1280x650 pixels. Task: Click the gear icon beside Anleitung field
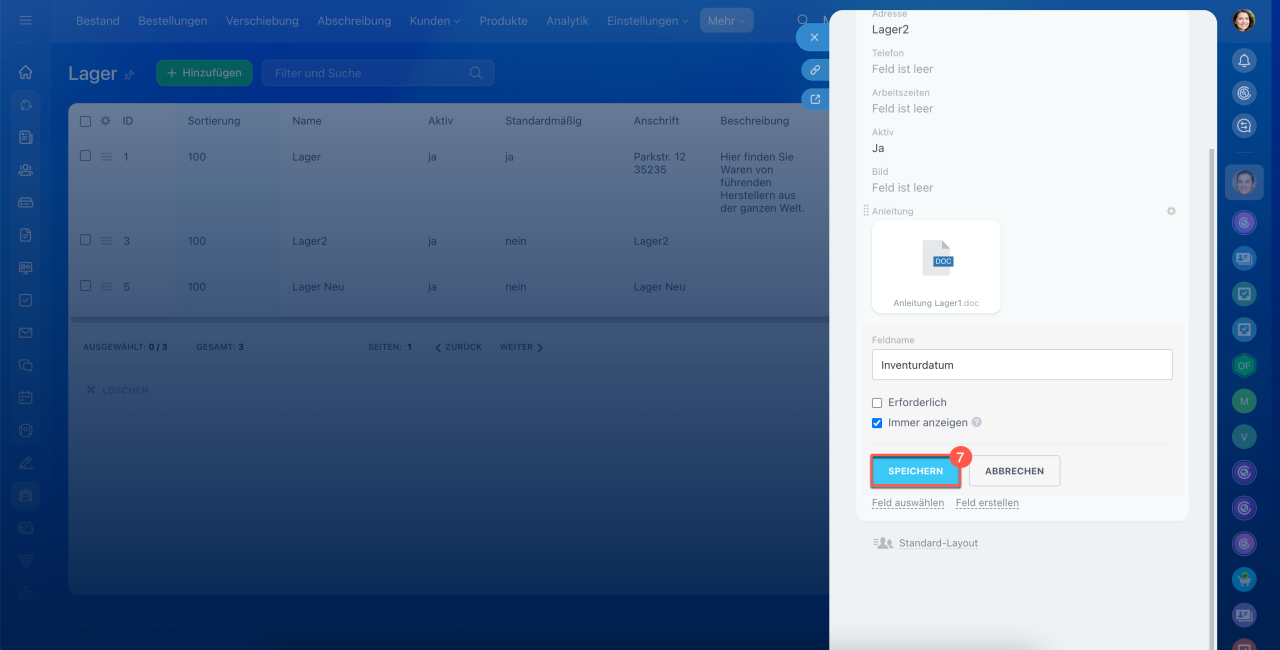1171,211
